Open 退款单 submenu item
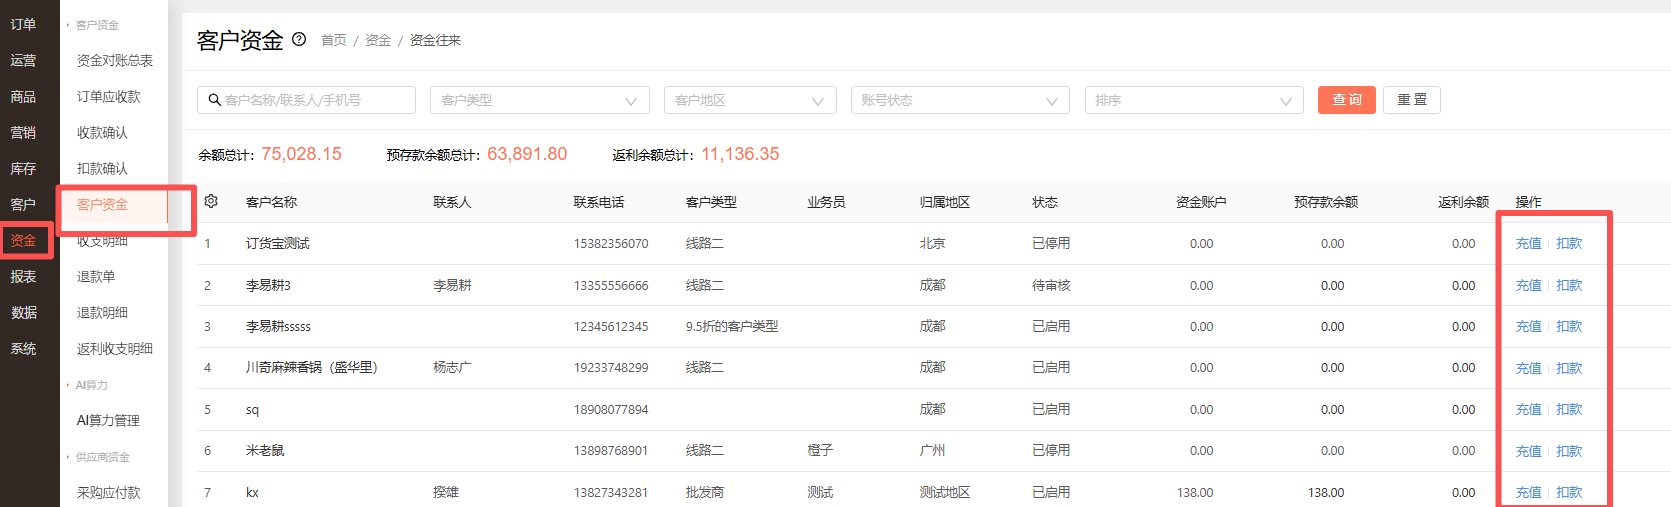 tap(96, 277)
